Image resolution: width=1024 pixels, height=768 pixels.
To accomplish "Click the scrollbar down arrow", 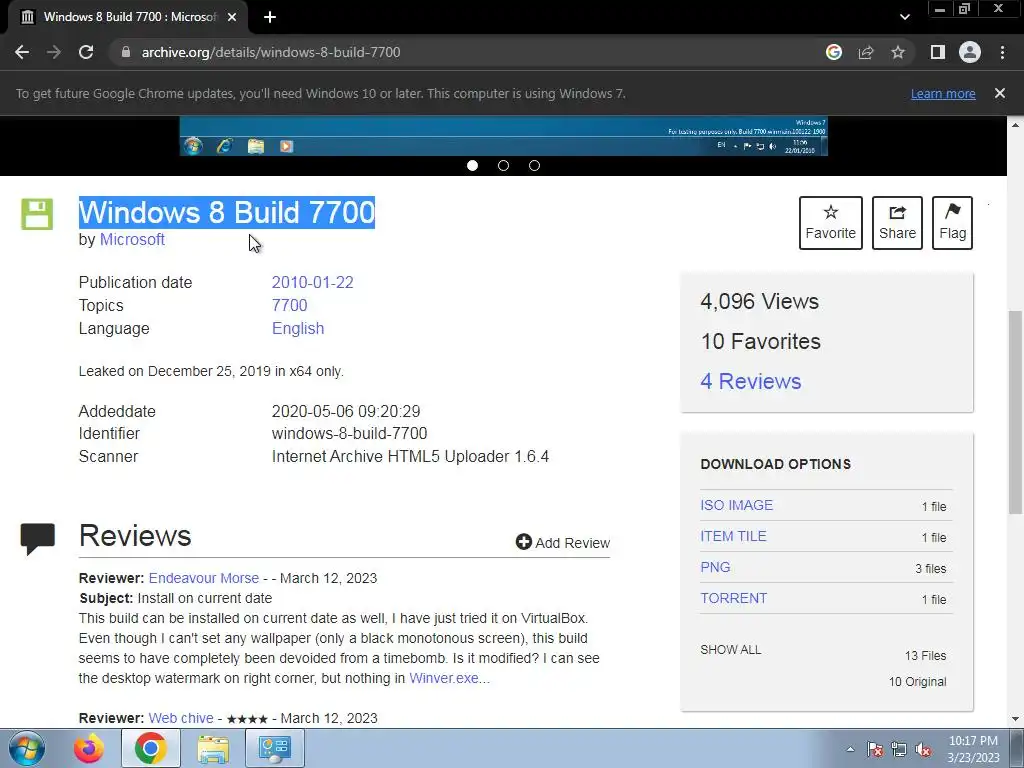I will 1015,719.
